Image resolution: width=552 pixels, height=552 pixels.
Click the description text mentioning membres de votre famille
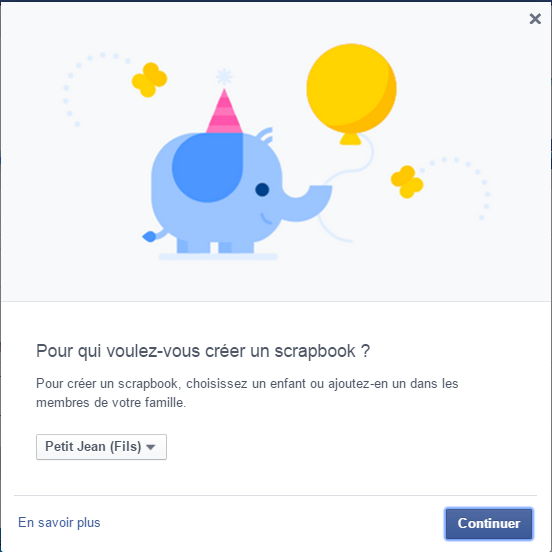(x=247, y=393)
